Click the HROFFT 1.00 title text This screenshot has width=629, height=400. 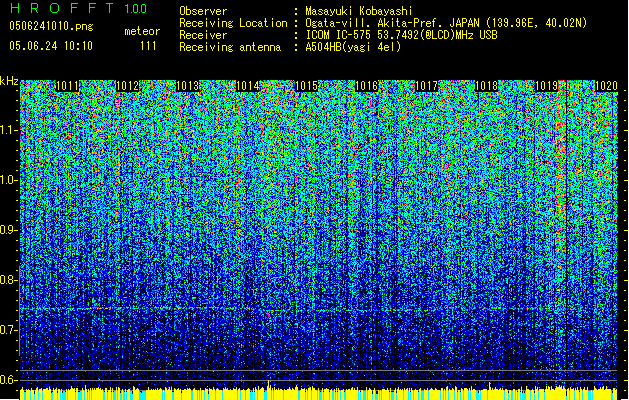79,8
